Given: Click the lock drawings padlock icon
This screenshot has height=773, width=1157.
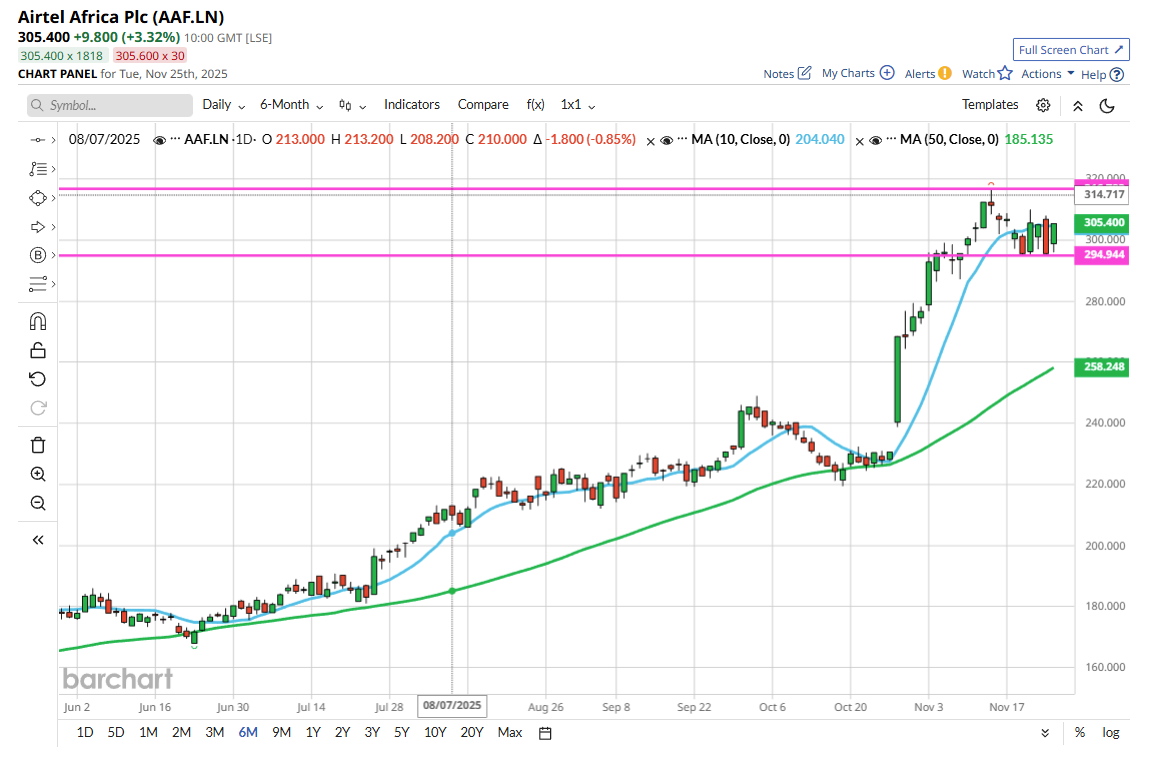Looking at the screenshot, I should coord(38,350).
